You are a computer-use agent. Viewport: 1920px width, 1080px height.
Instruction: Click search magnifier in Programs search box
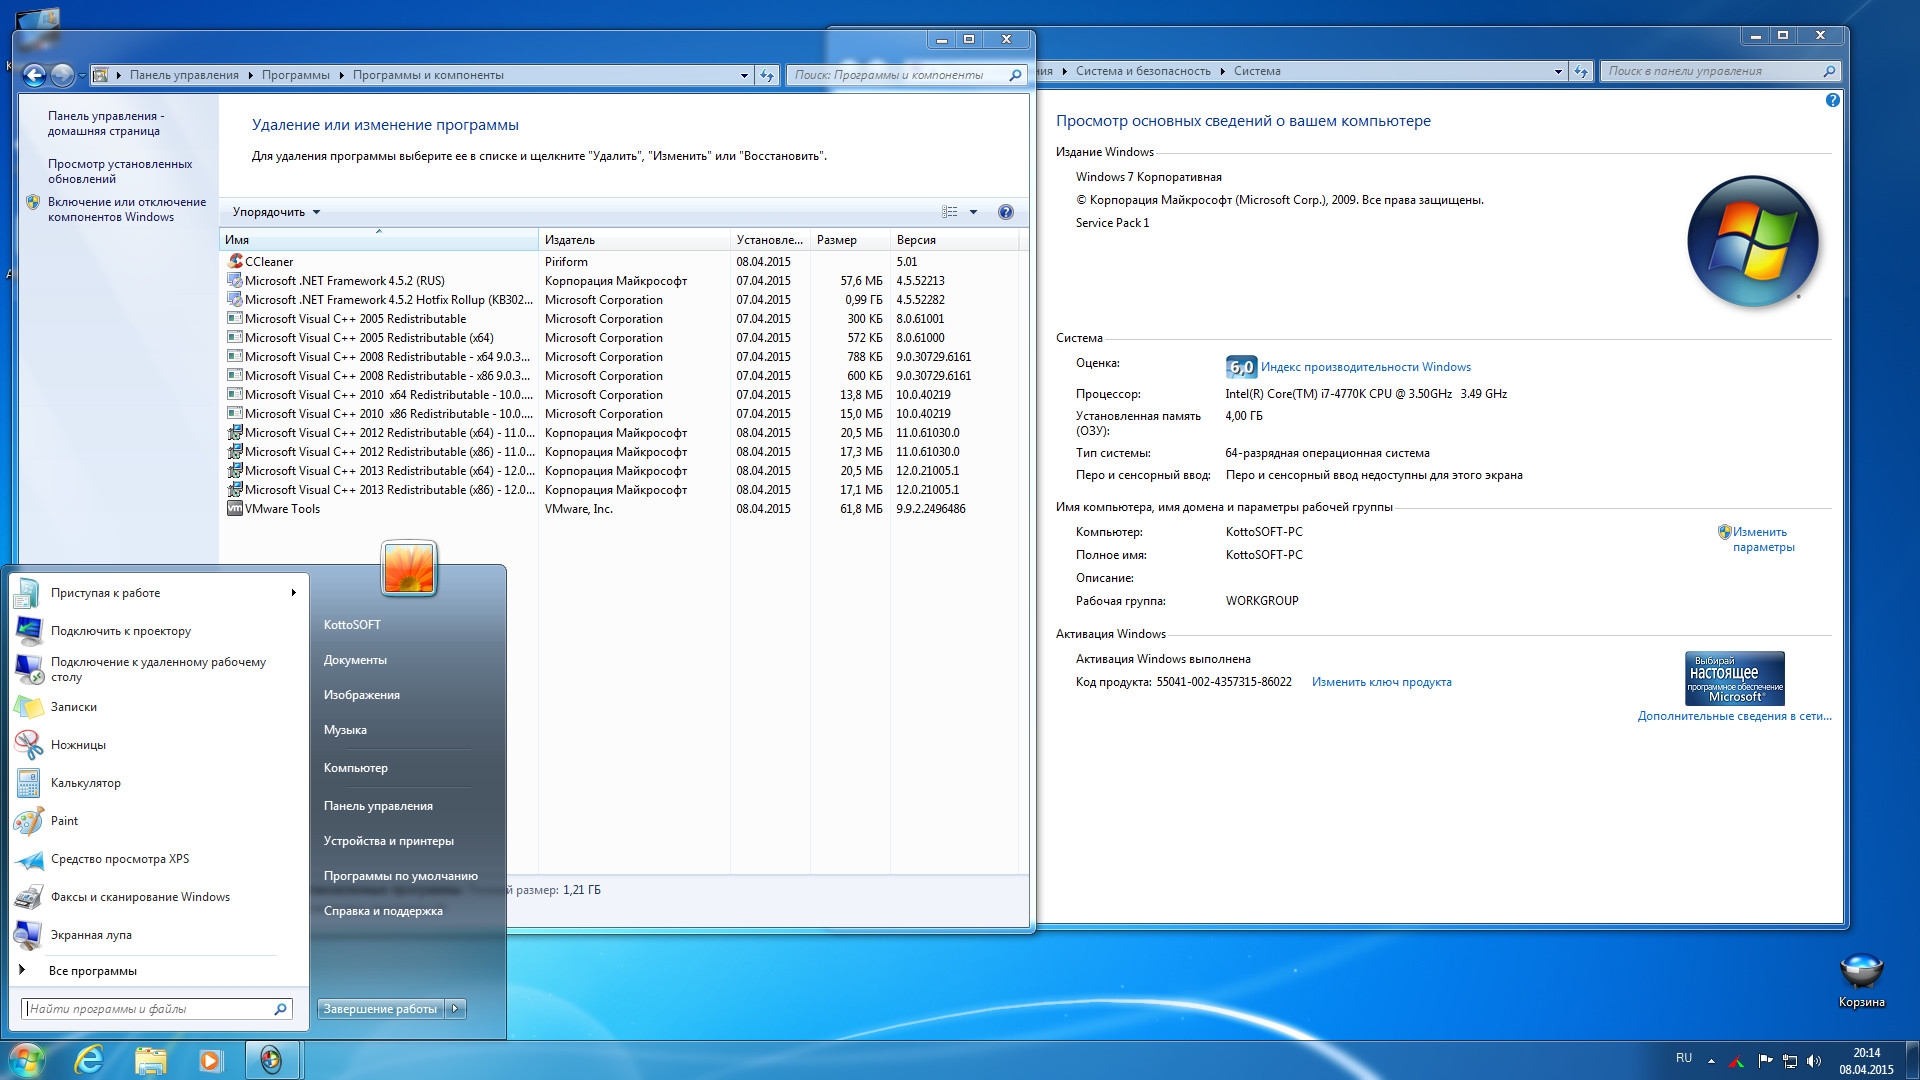[x=1015, y=75]
